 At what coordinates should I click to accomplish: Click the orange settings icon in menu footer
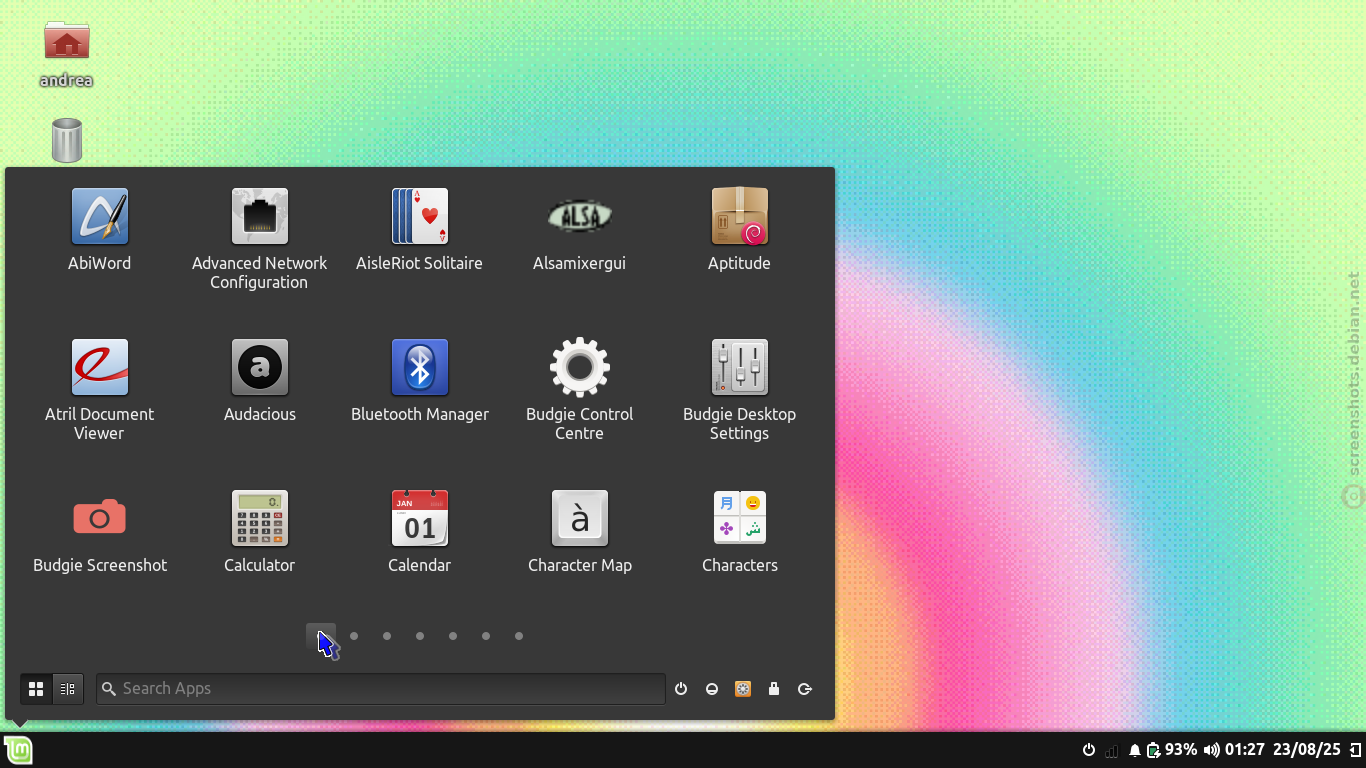[743, 689]
